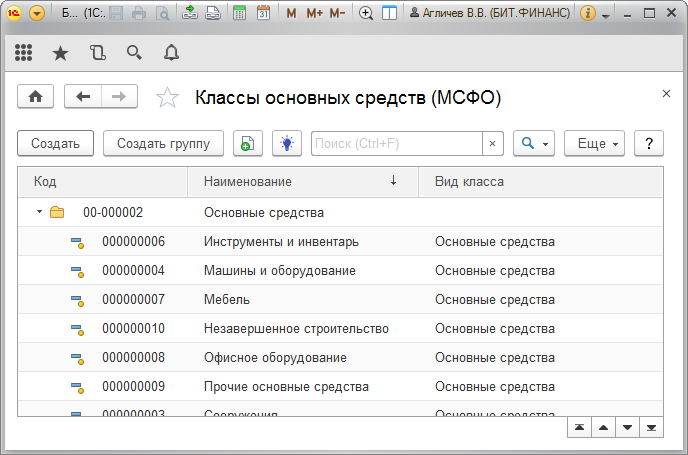Select the Машины и оборудование row
The width and height of the screenshot is (688, 455).
340,270
